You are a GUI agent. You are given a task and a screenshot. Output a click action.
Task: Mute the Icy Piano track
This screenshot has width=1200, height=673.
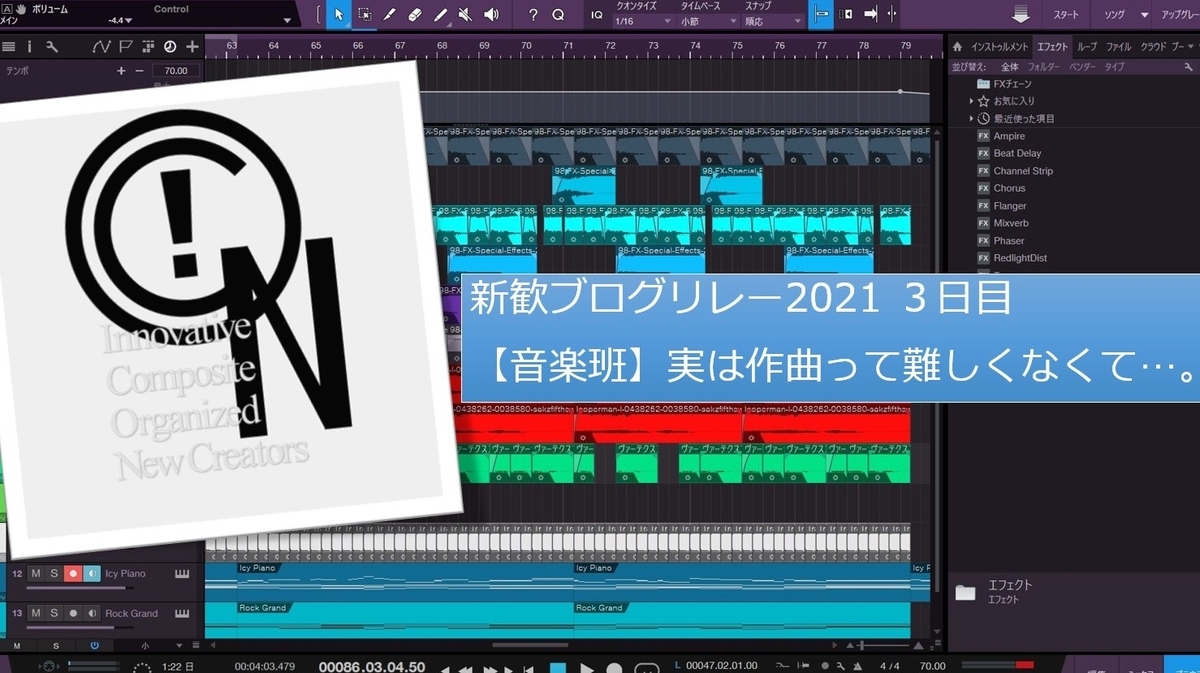(x=35, y=574)
